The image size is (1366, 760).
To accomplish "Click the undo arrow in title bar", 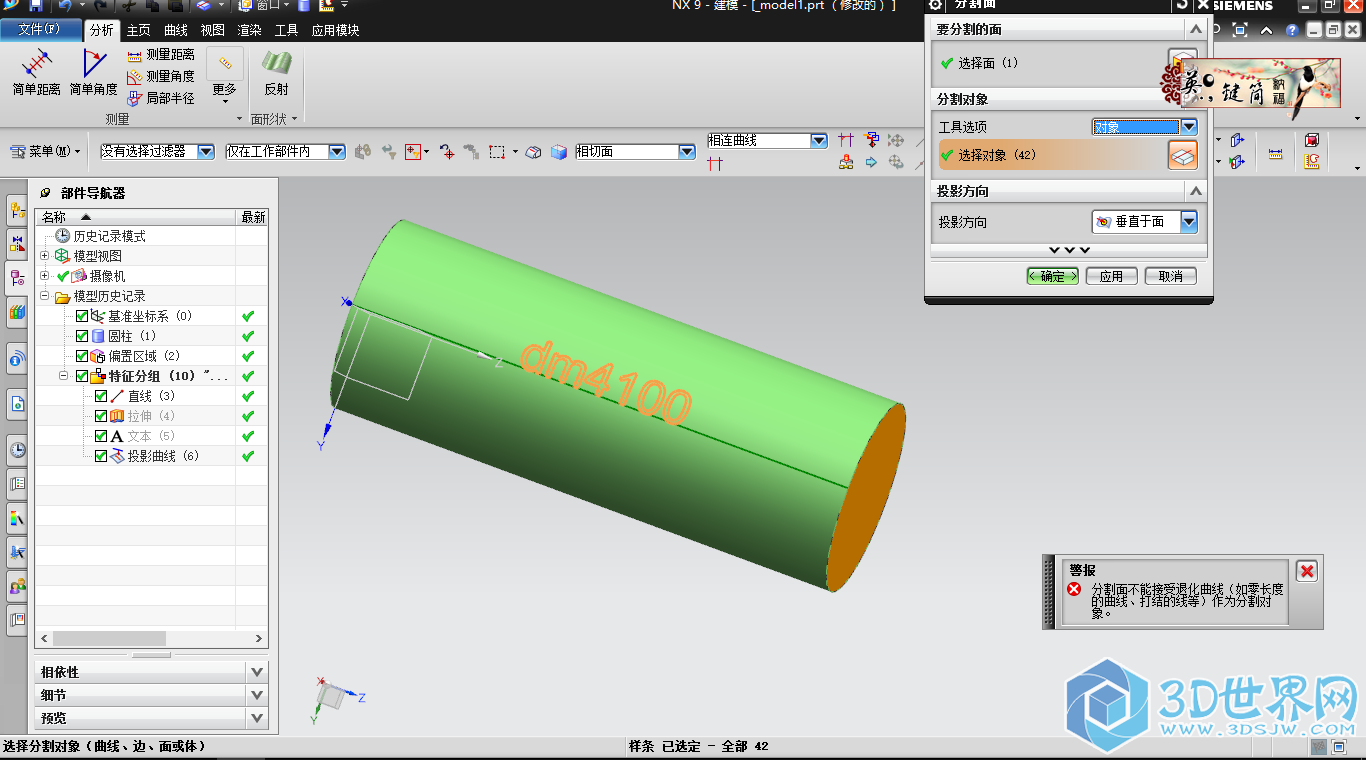I will [x=65, y=5].
